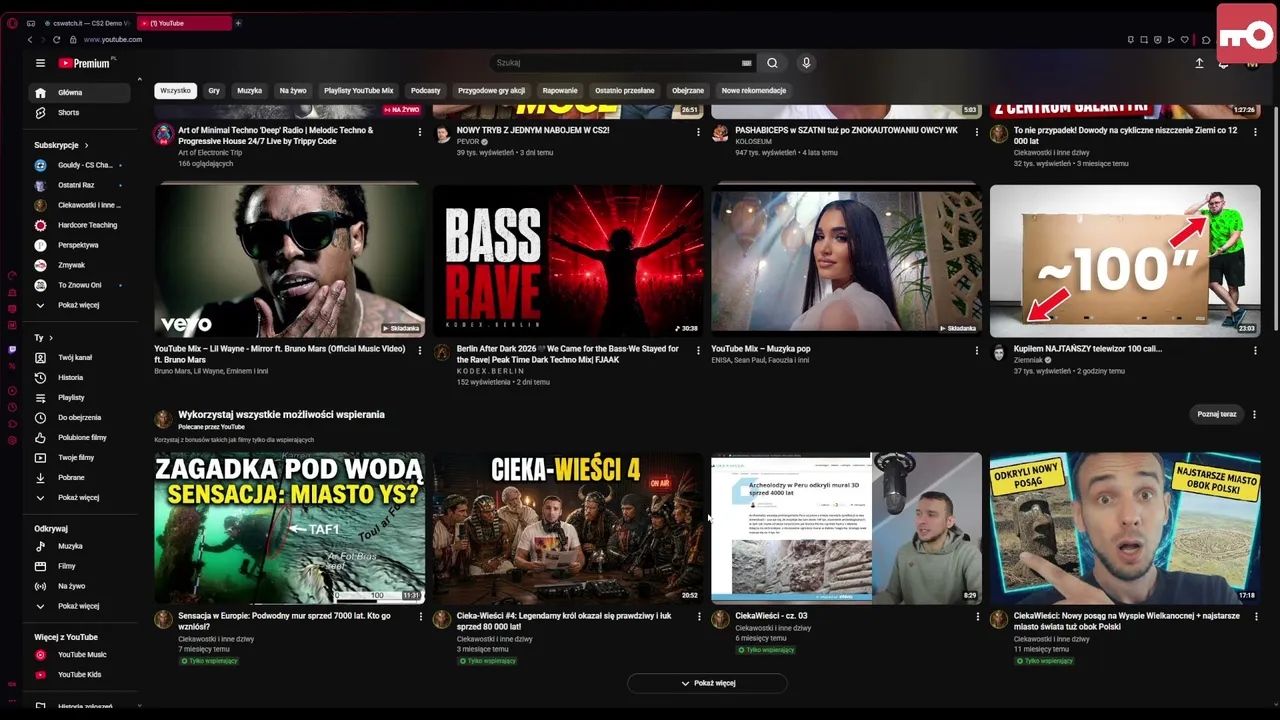Open the on-screen keyboard in search box
Image resolution: width=1280 pixels, height=720 pixels.
coord(746,63)
